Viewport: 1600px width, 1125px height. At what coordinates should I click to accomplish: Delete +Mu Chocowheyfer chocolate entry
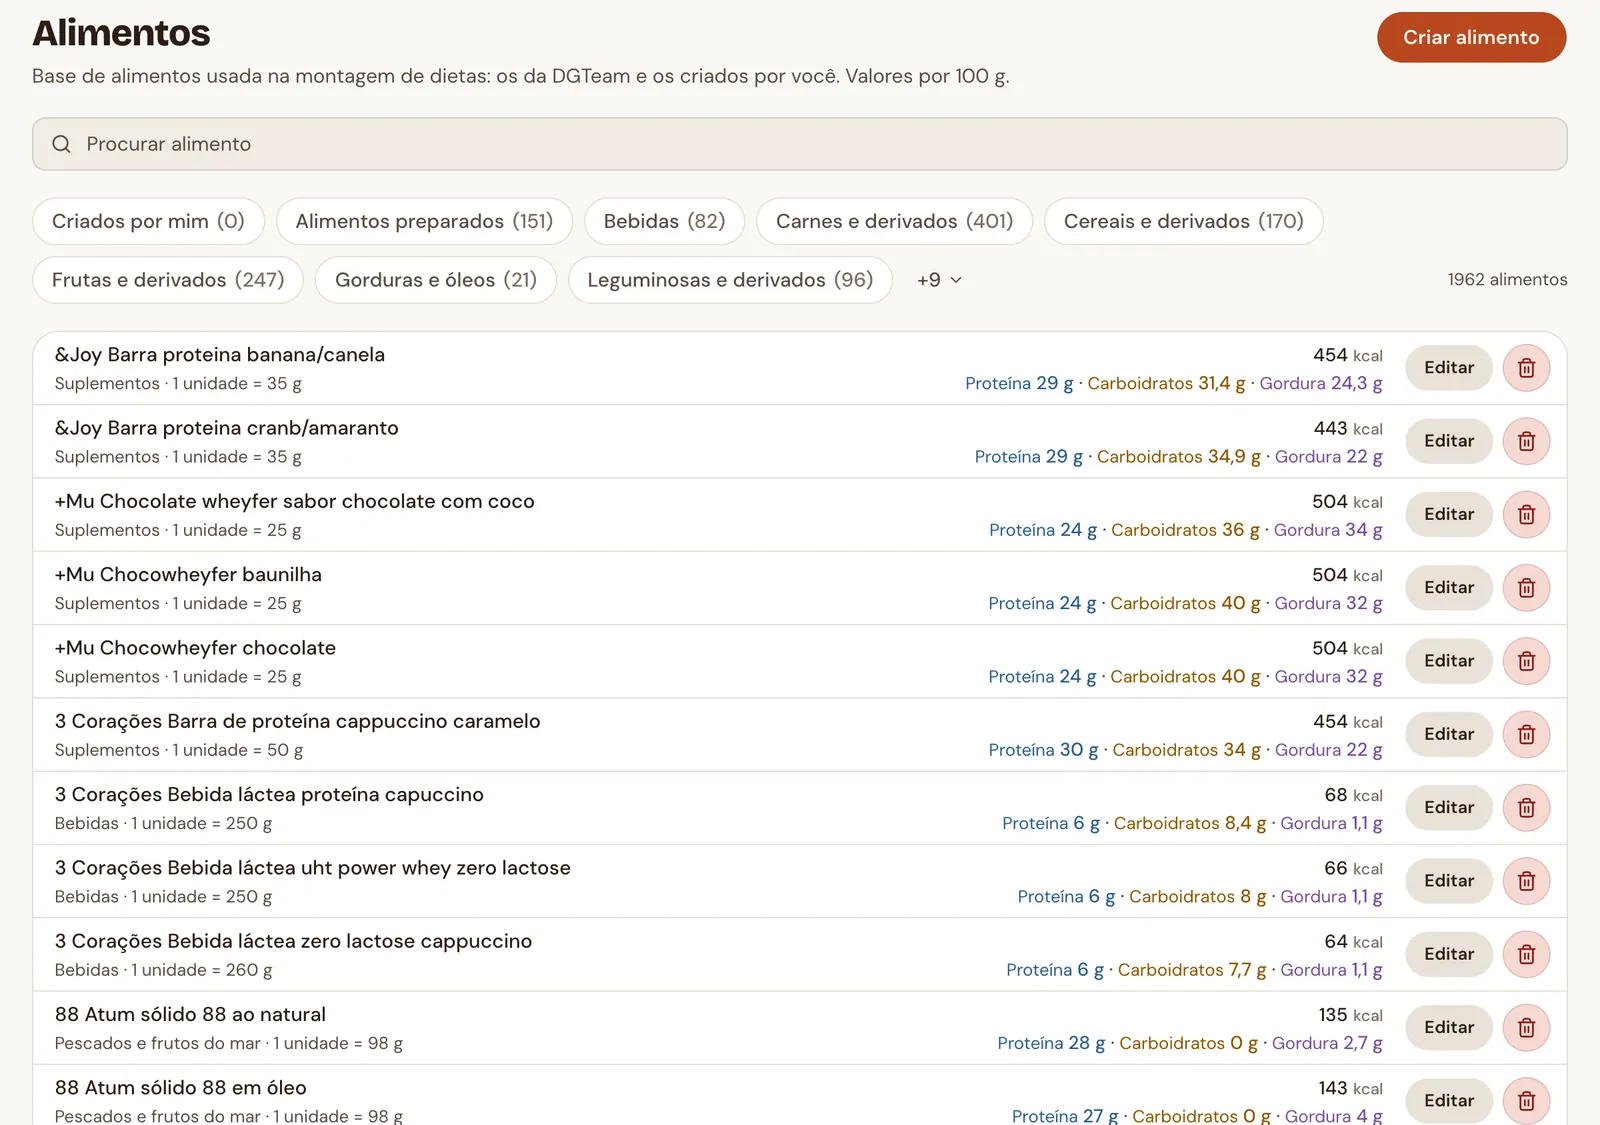pos(1526,661)
